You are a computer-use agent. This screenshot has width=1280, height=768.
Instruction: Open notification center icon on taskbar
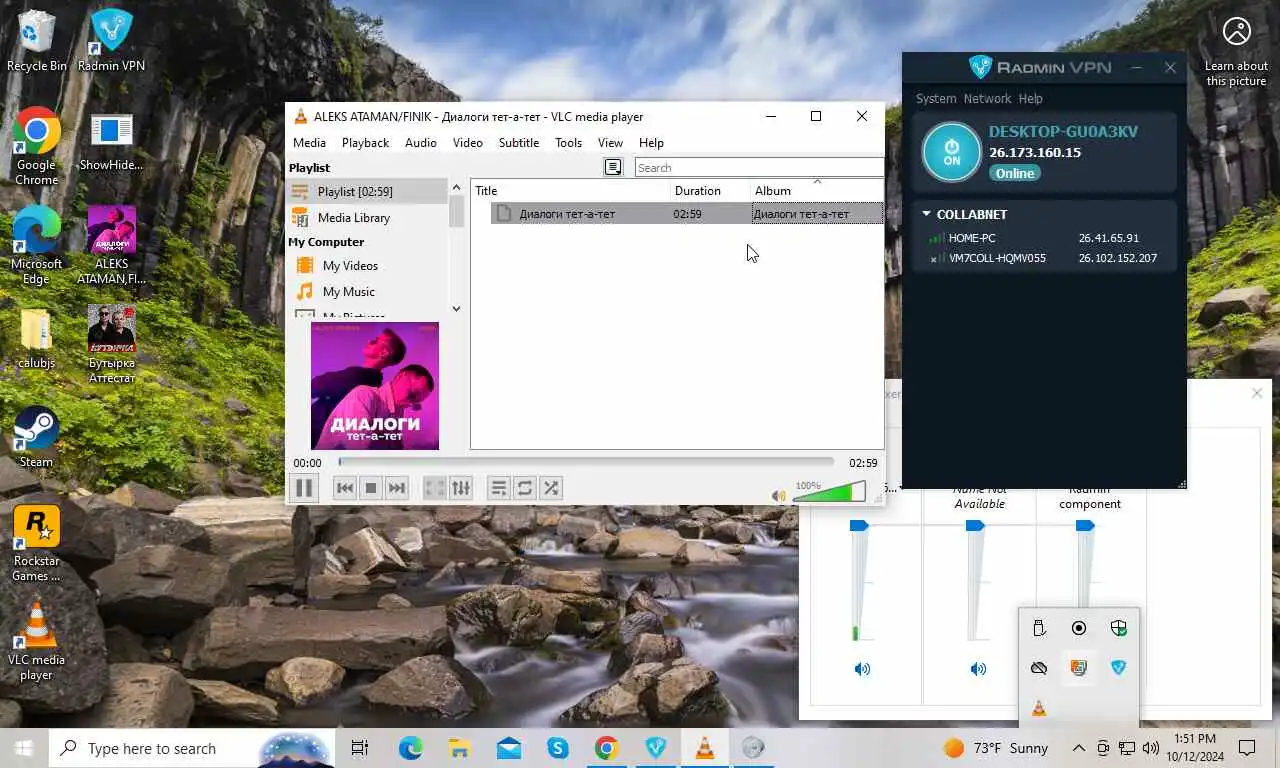[1247, 748]
